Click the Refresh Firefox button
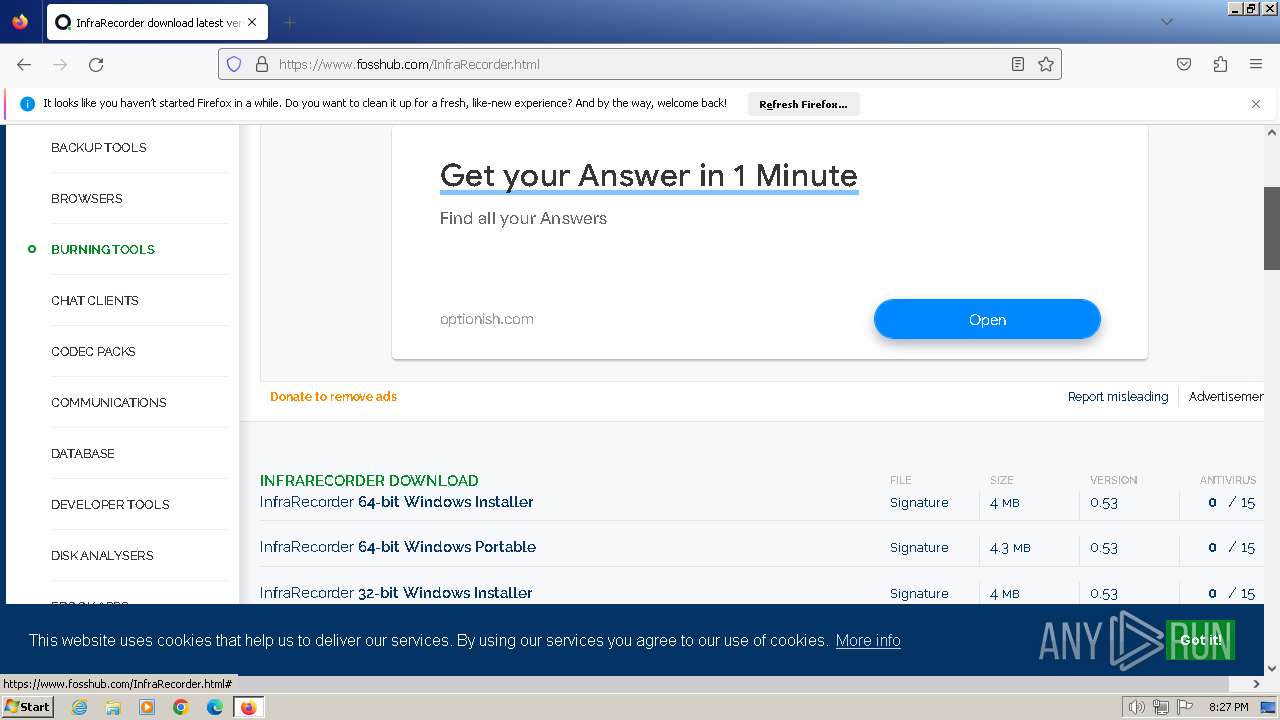Screen dimensions: 1280x720 click(803, 104)
